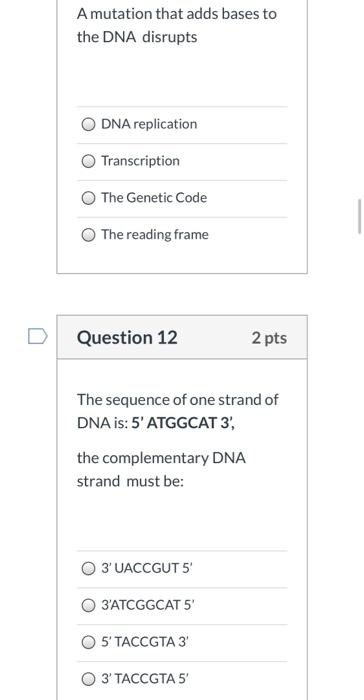Screen dimensions: 364x700
Task: Mark the 'The reading frame' radio circle
Action: (x=88, y=235)
